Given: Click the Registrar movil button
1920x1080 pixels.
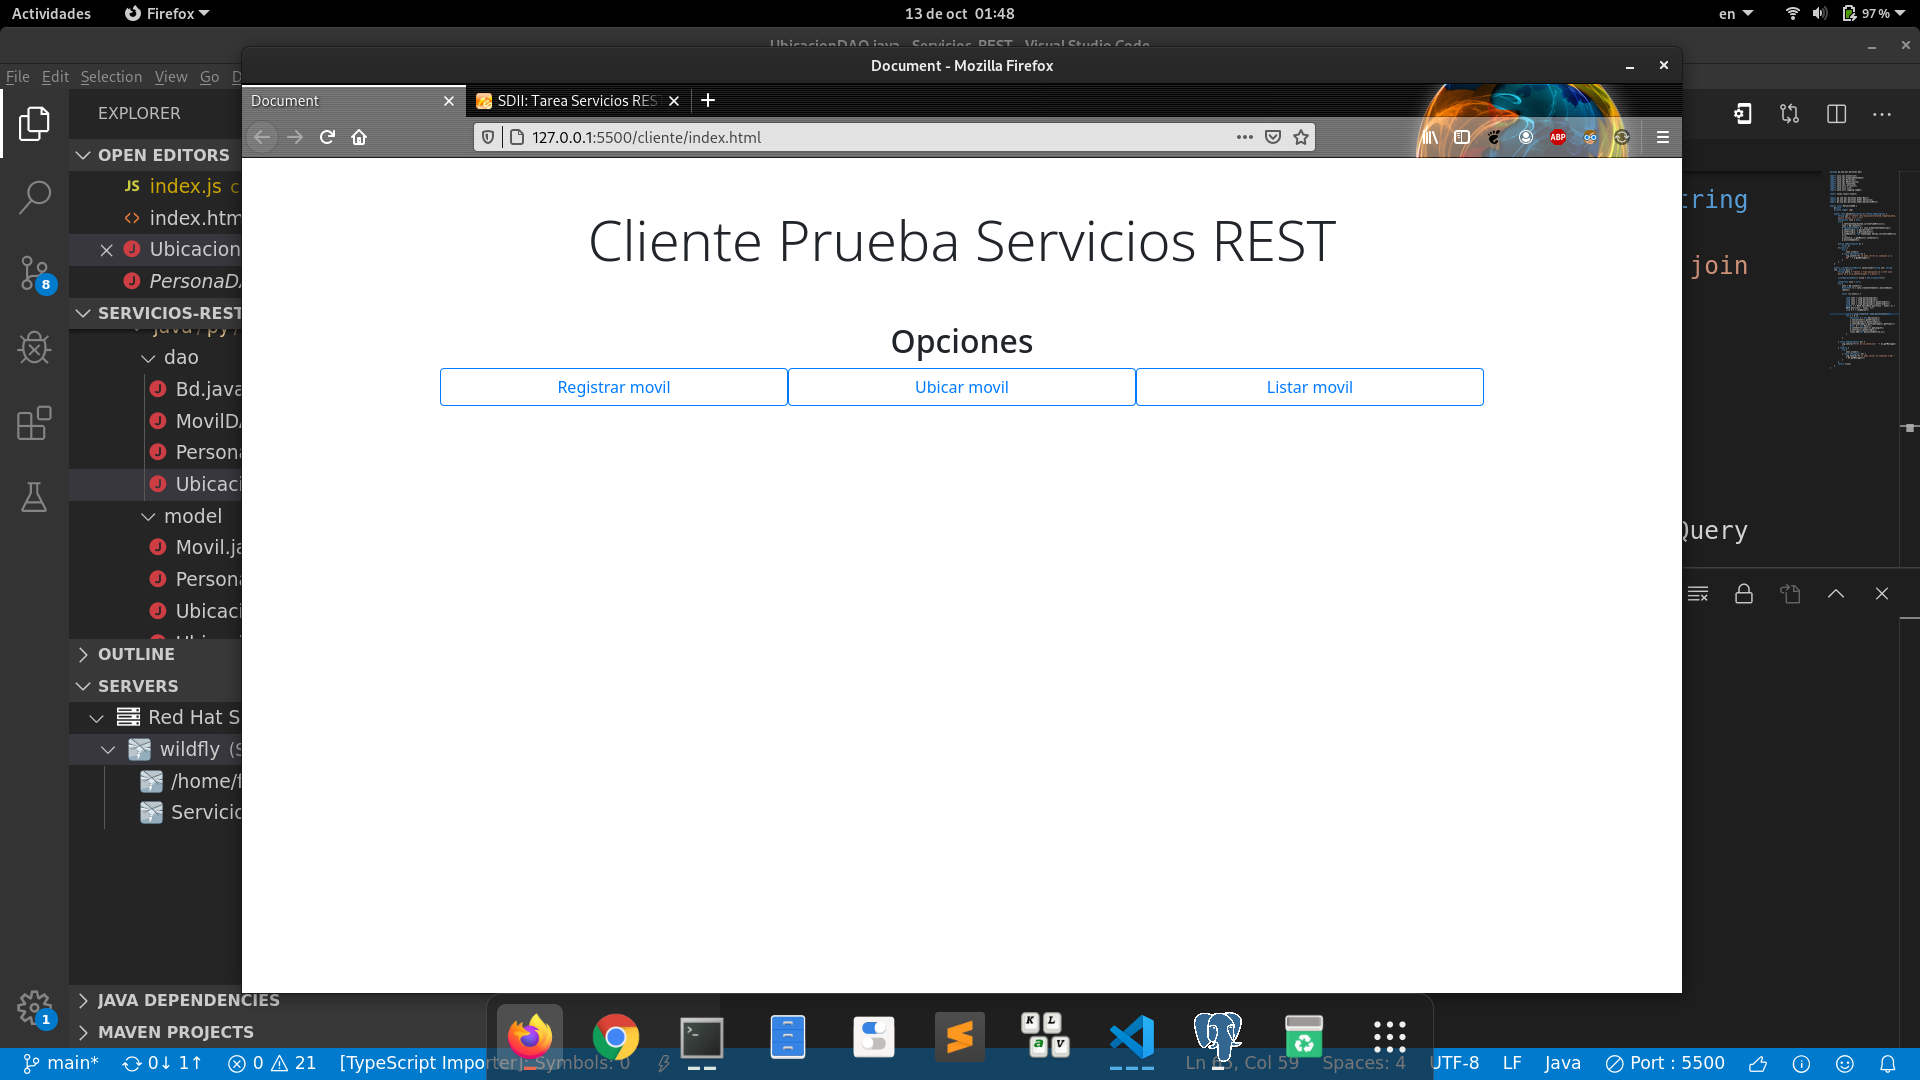Looking at the screenshot, I should coord(614,387).
